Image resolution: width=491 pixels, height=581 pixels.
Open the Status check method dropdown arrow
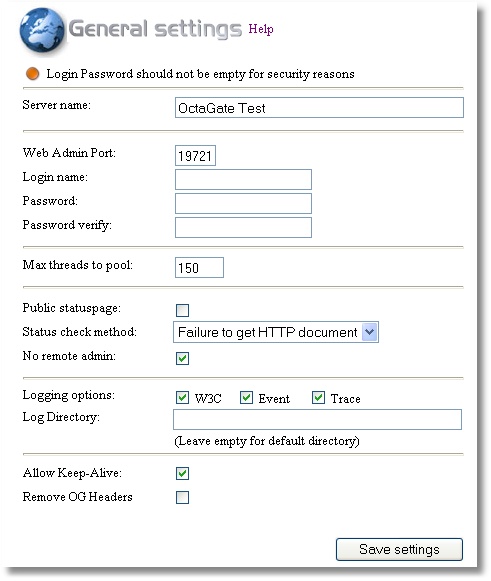pos(369,332)
